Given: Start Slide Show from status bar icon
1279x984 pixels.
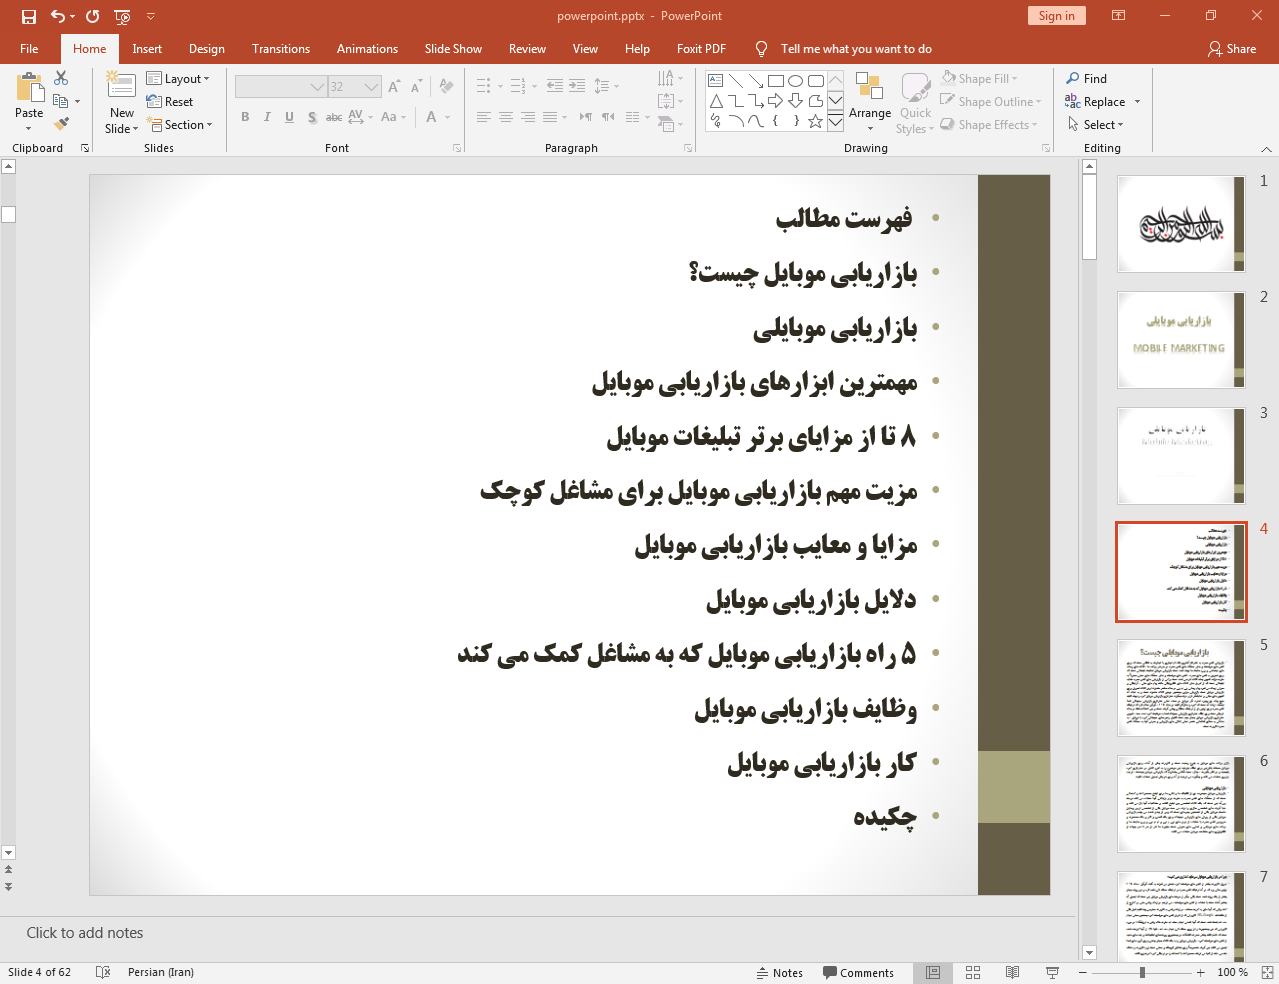Looking at the screenshot, I should [x=1052, y=972].
